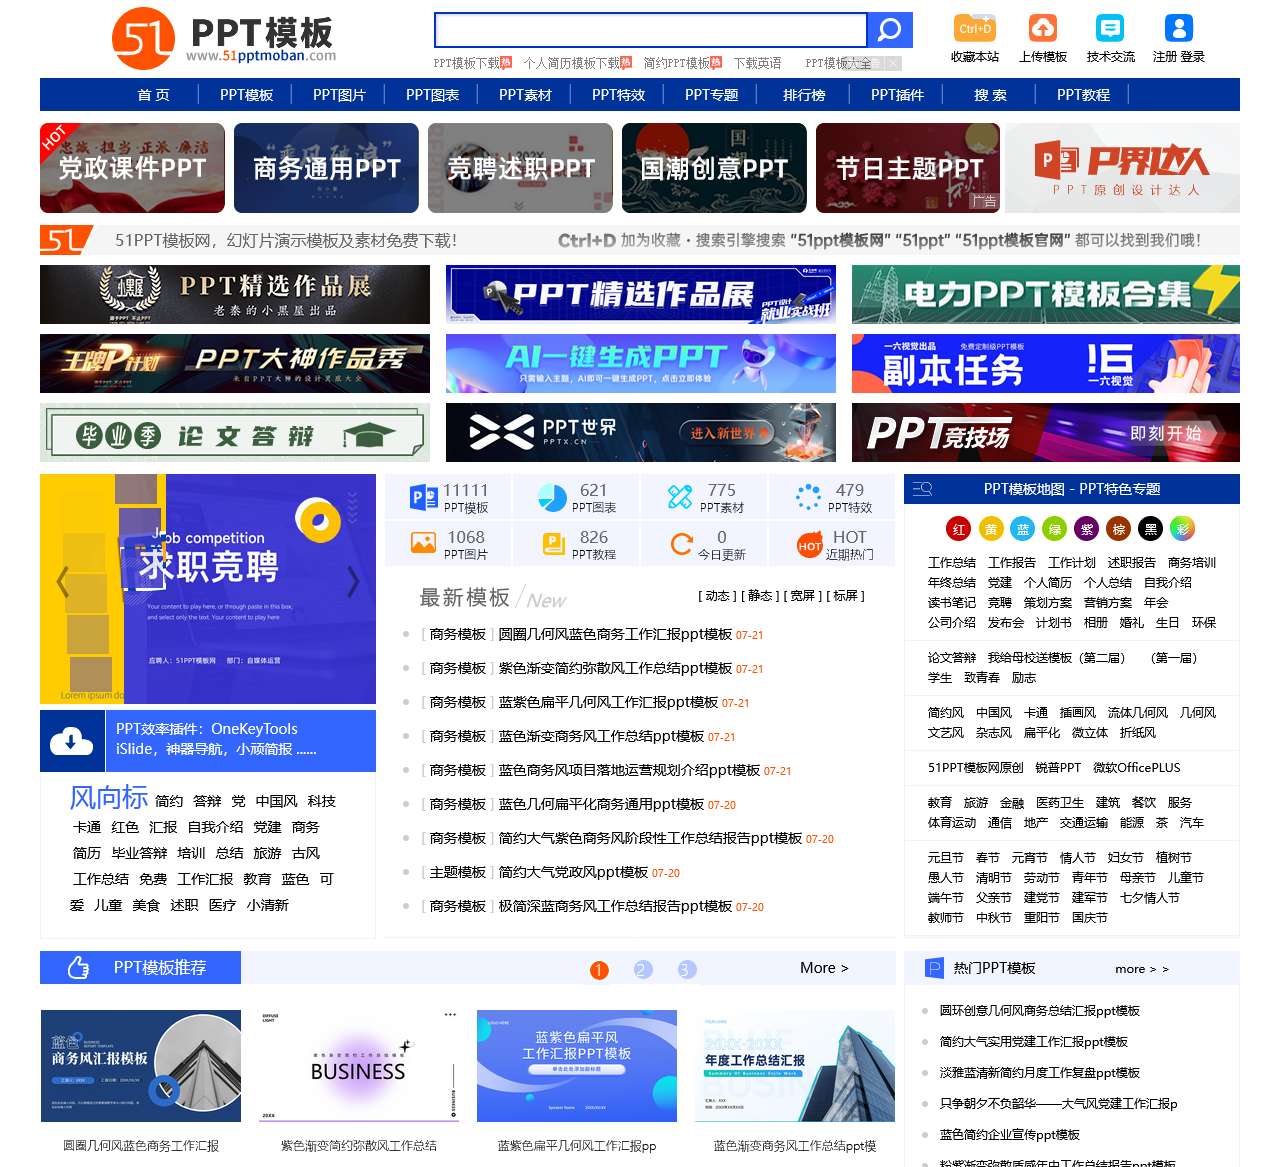The height and width of the screenshot is (1167, 1280).
Task: Switch to recommendation page 2
Action: [643, 970]
